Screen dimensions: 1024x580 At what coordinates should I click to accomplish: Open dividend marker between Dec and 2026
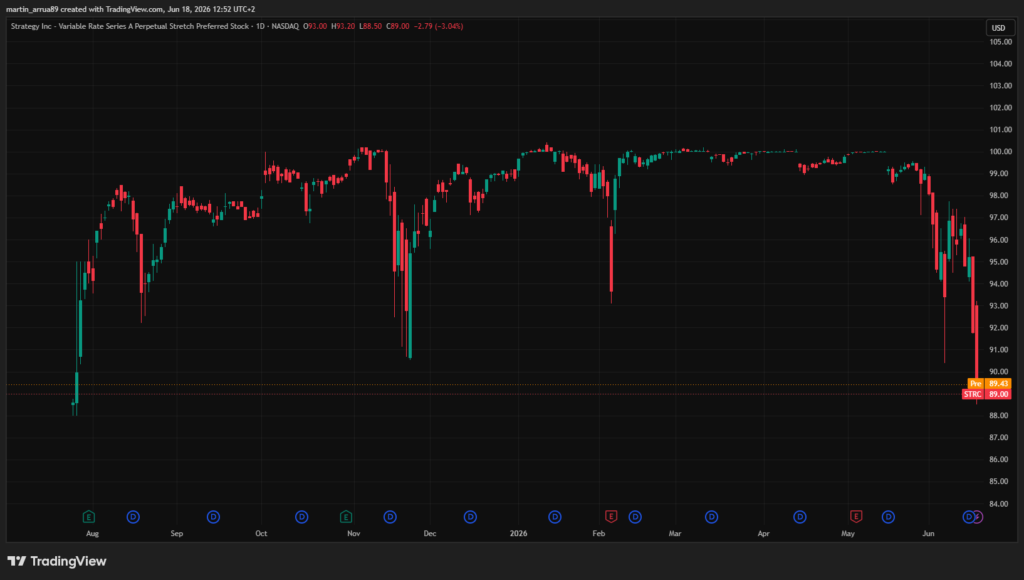[x=470, y=517]
